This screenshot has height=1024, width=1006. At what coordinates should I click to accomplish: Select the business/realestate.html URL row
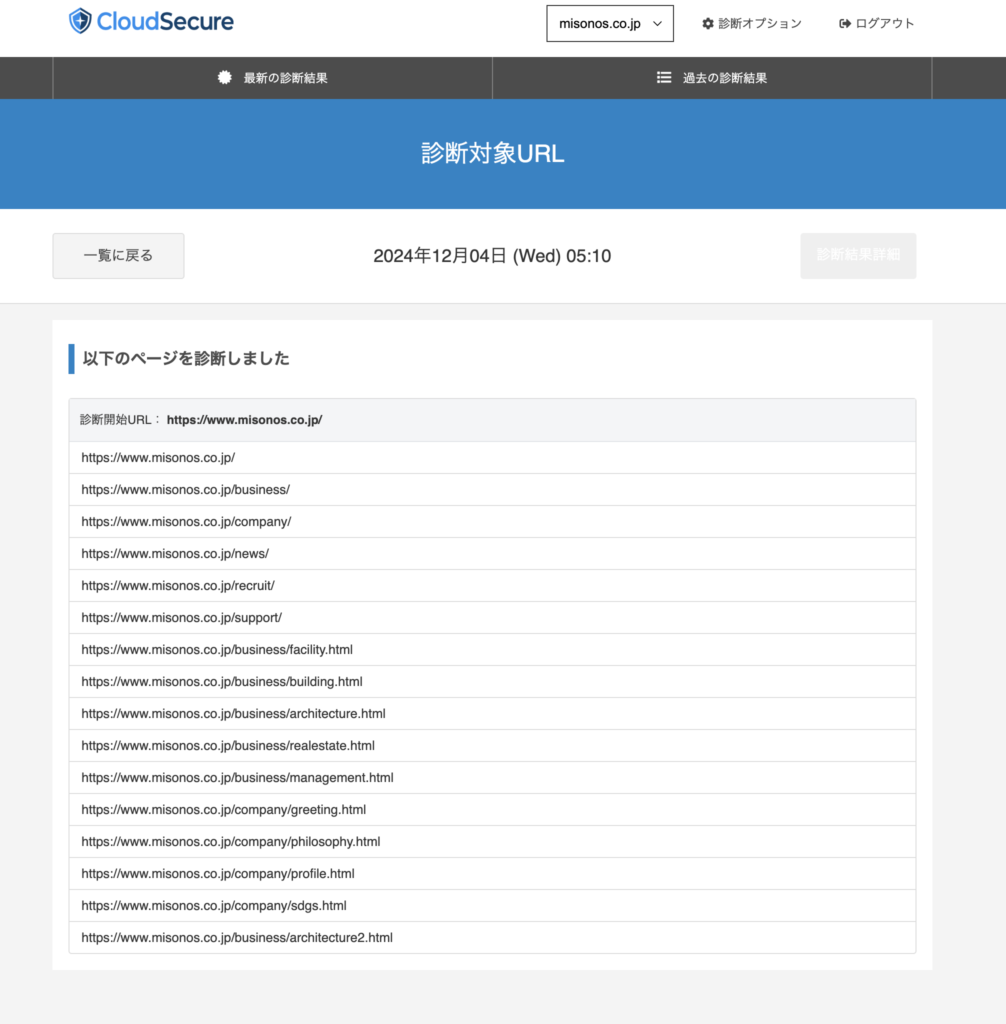228,746
